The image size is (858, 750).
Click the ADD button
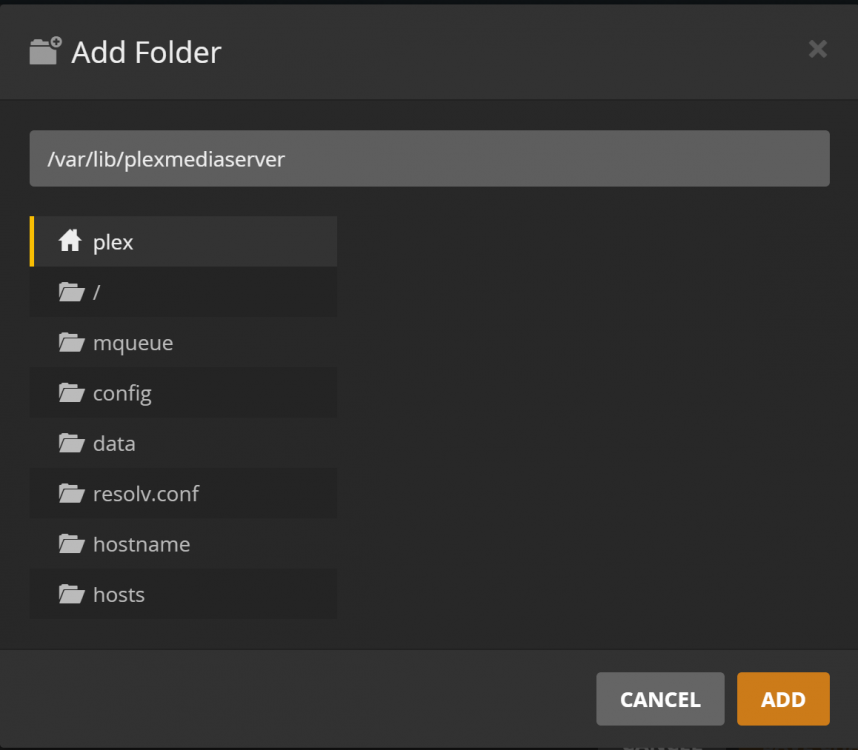coord(783,699)
